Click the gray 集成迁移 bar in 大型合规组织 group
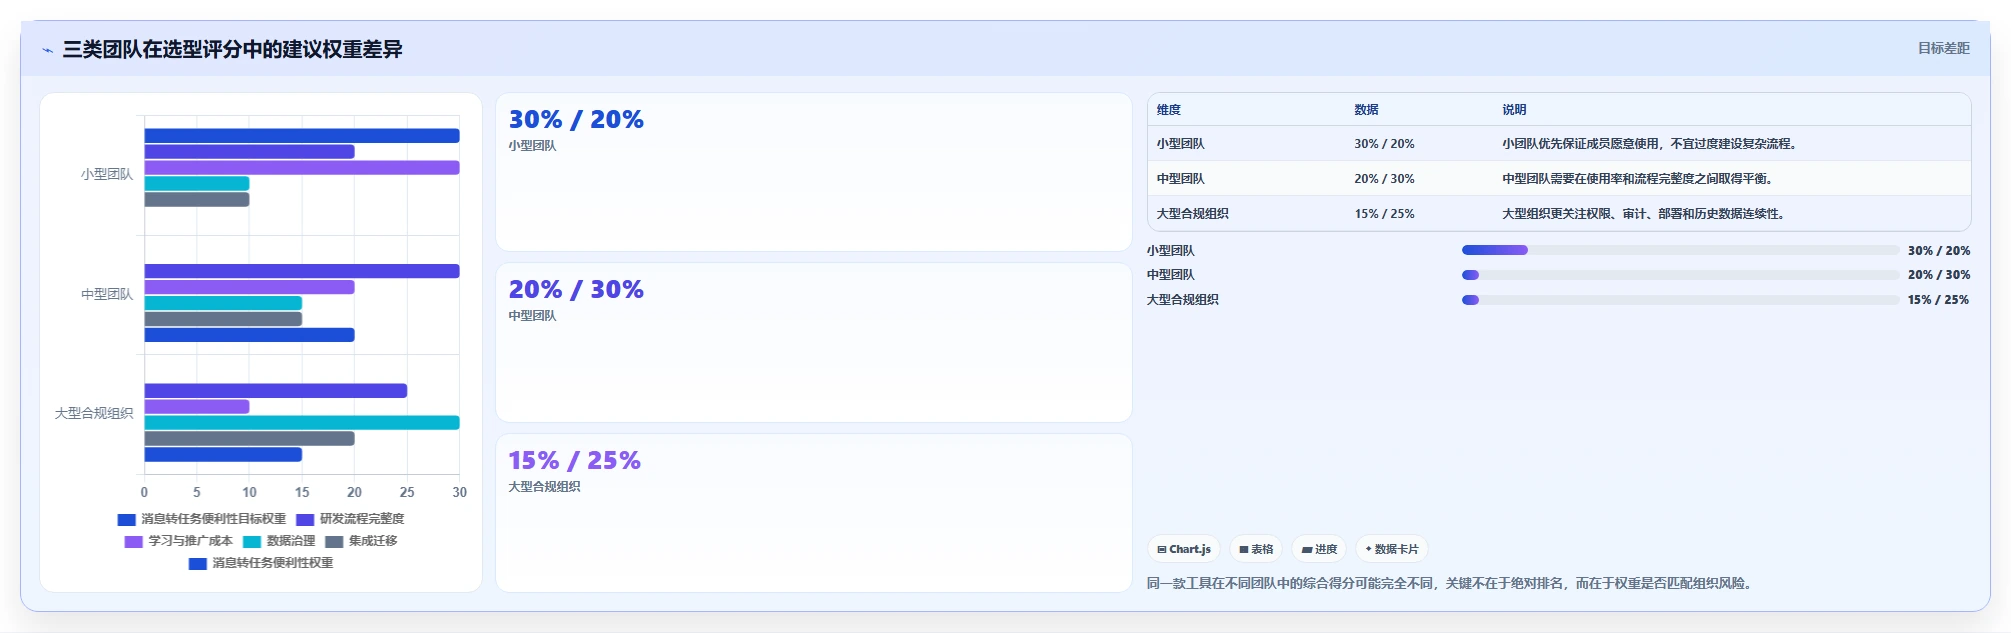 point(250,439)
